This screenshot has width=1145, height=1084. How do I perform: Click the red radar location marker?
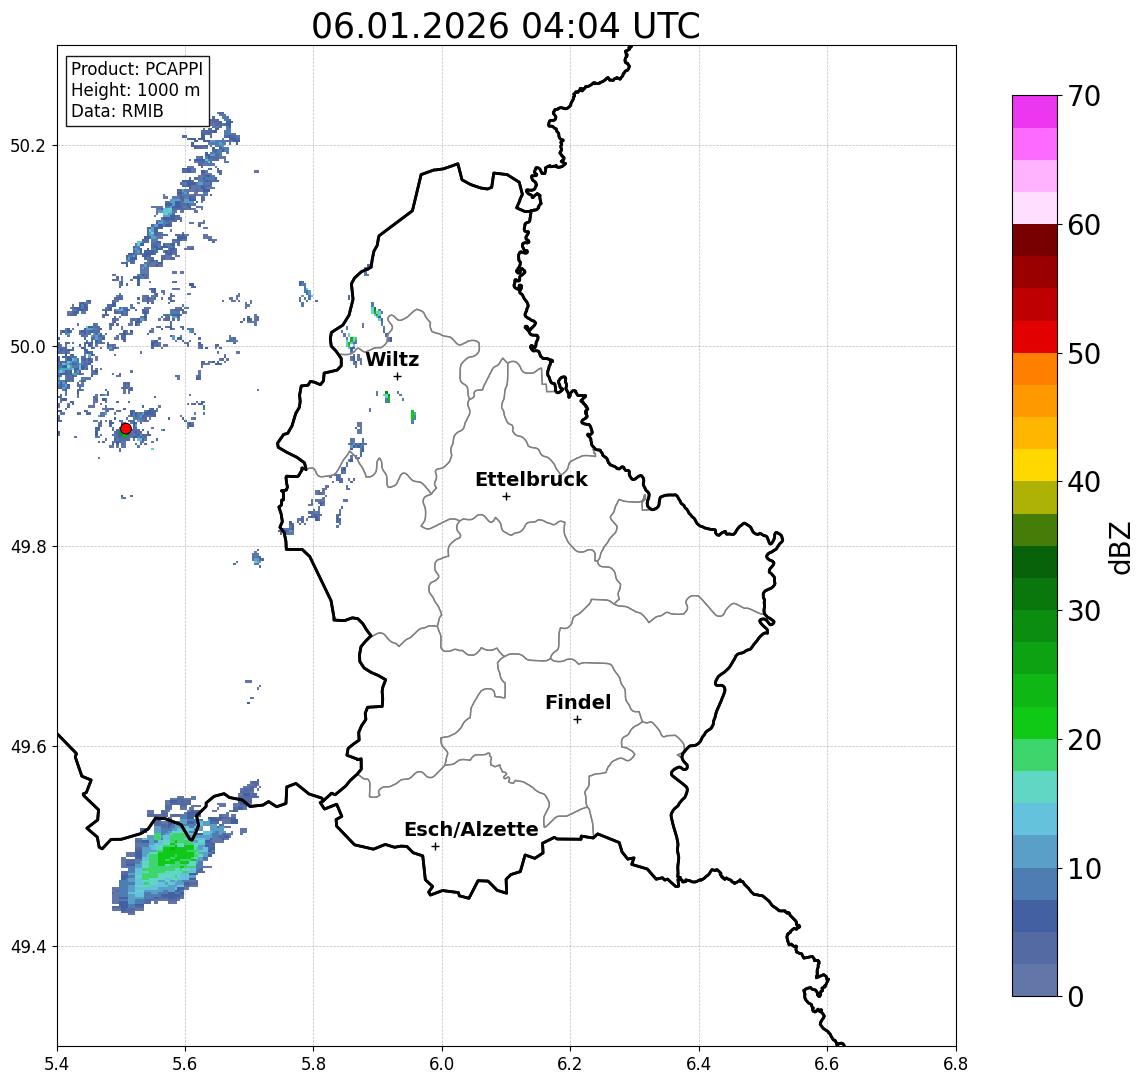point(126,429)
